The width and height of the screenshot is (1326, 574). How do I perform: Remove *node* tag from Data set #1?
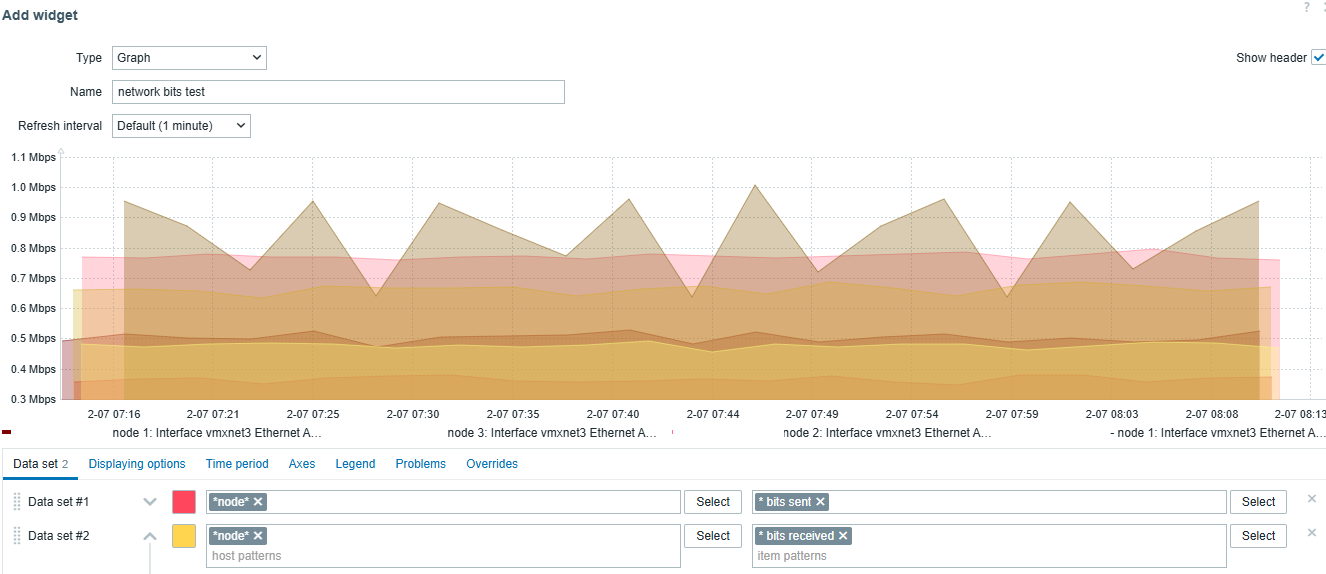[x=258, y=502]
